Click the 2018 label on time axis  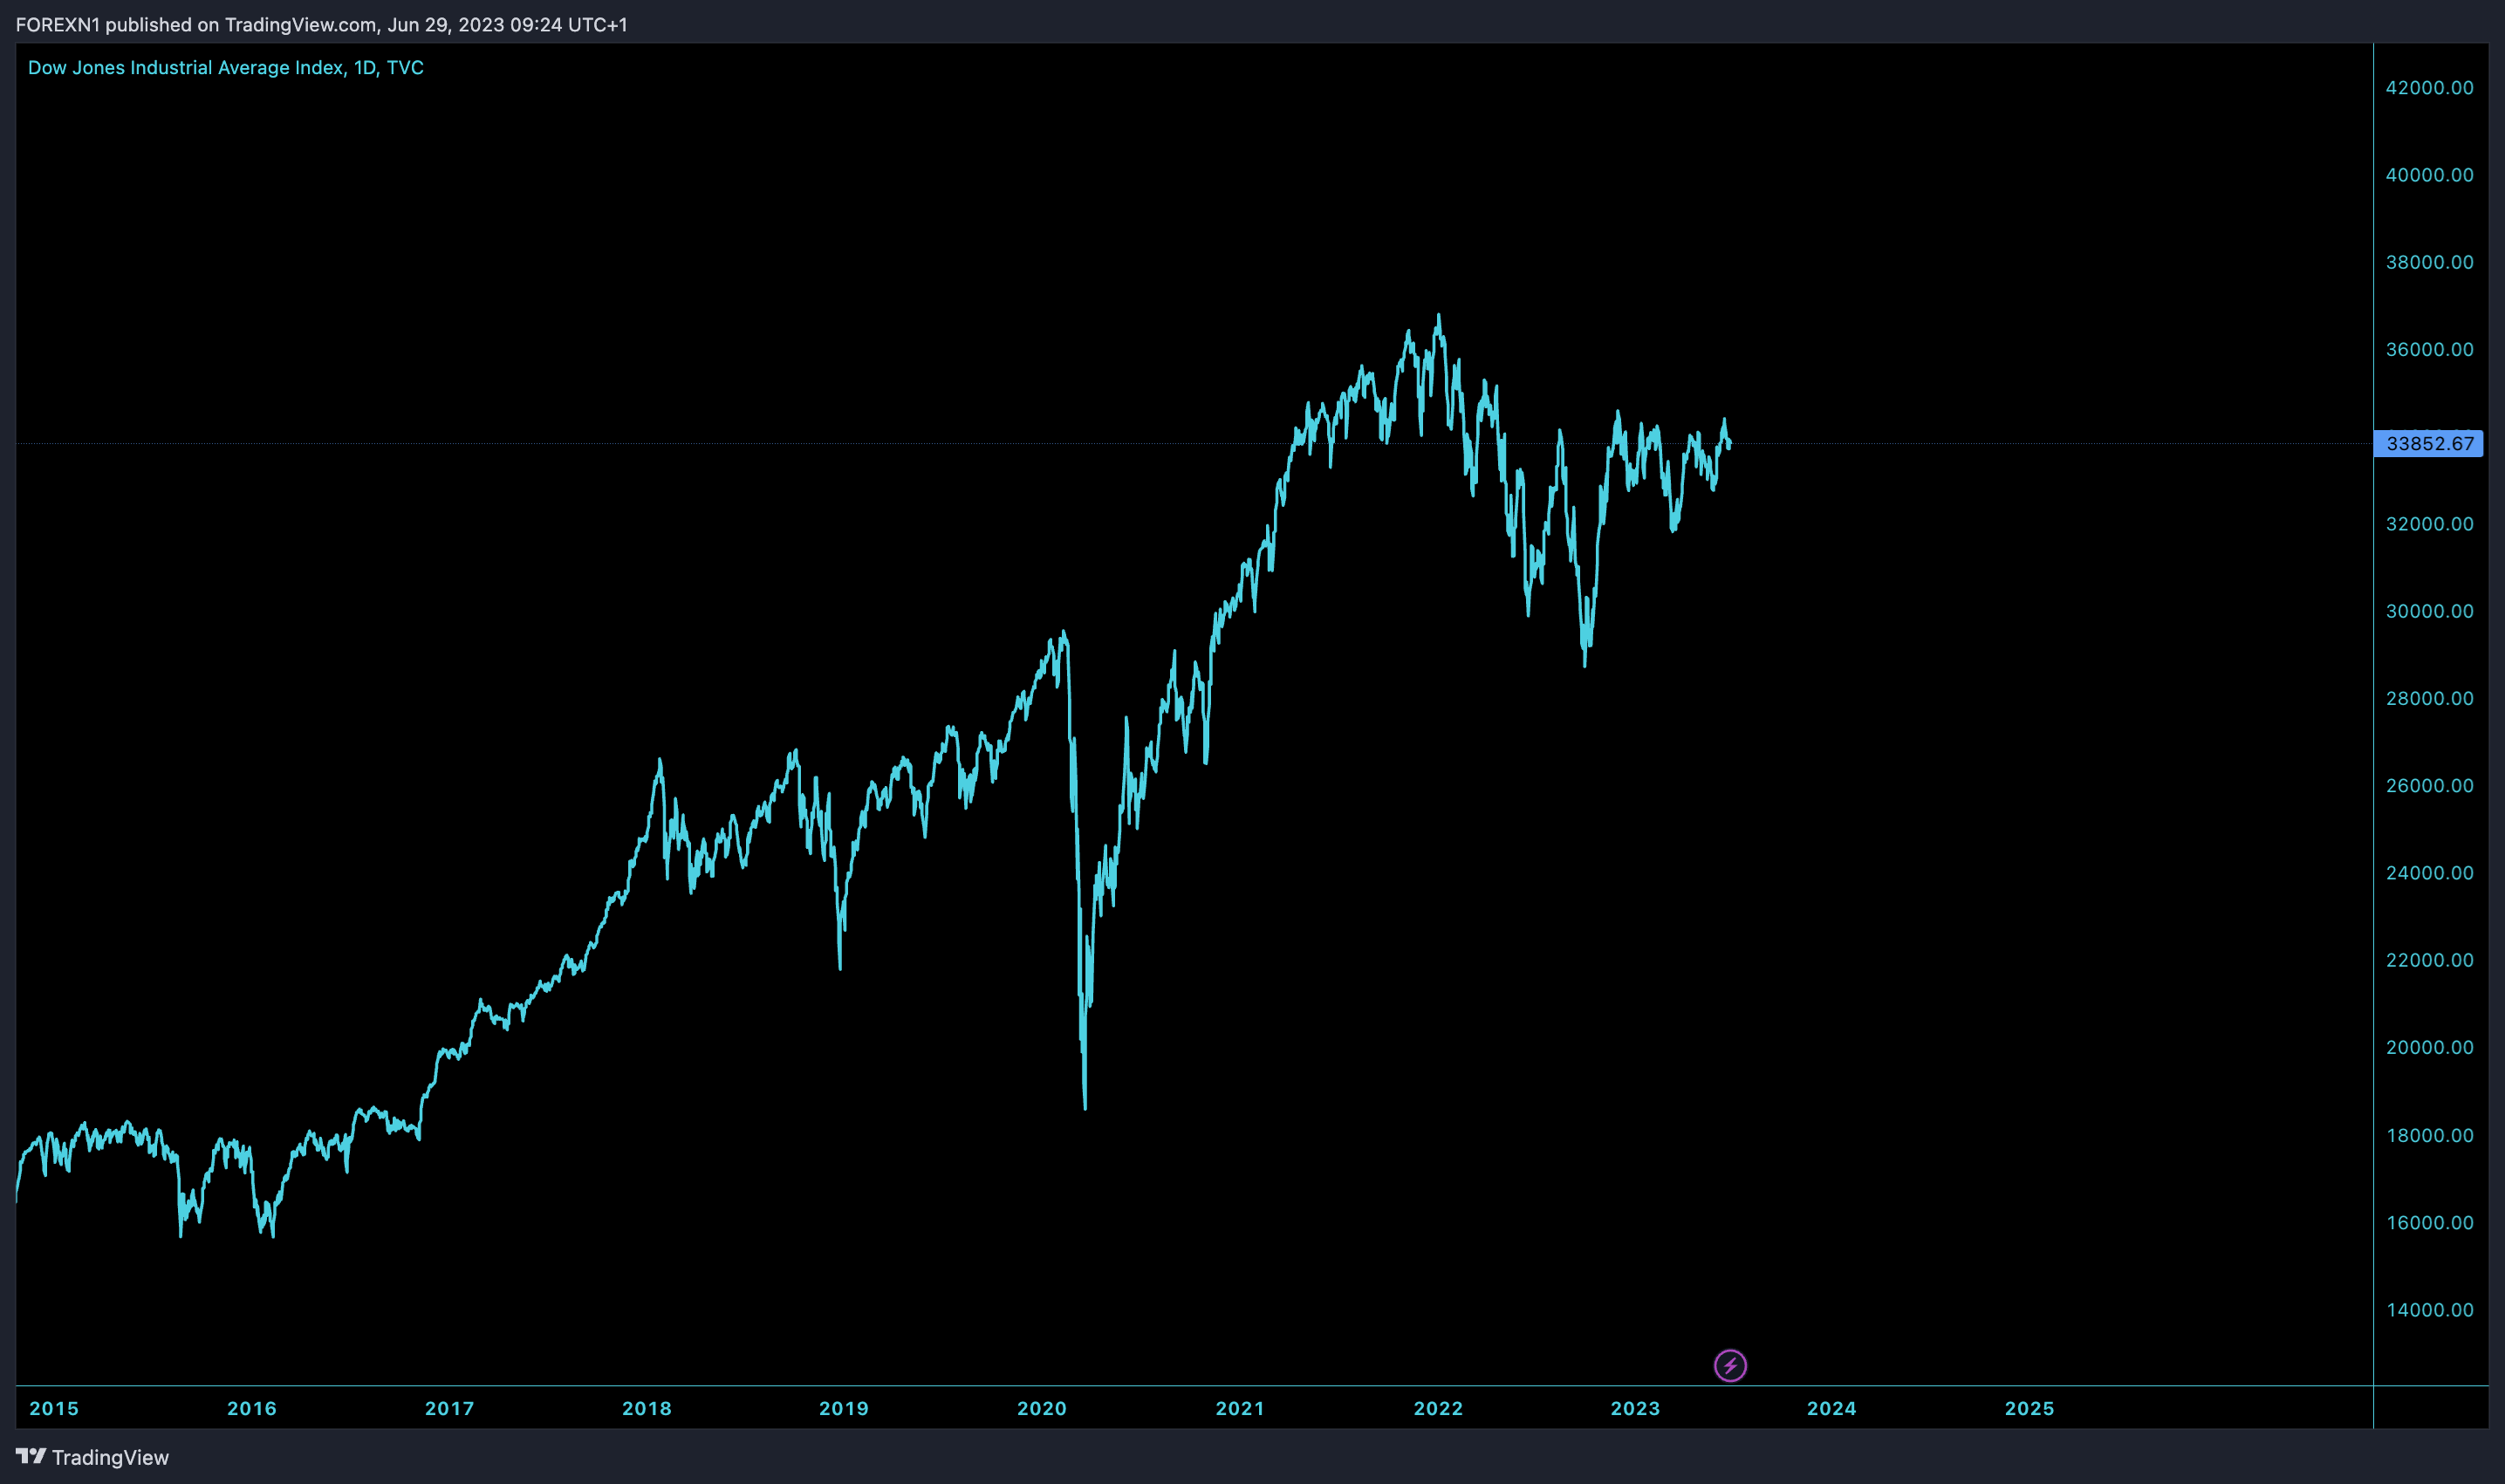pos(647,1408)
